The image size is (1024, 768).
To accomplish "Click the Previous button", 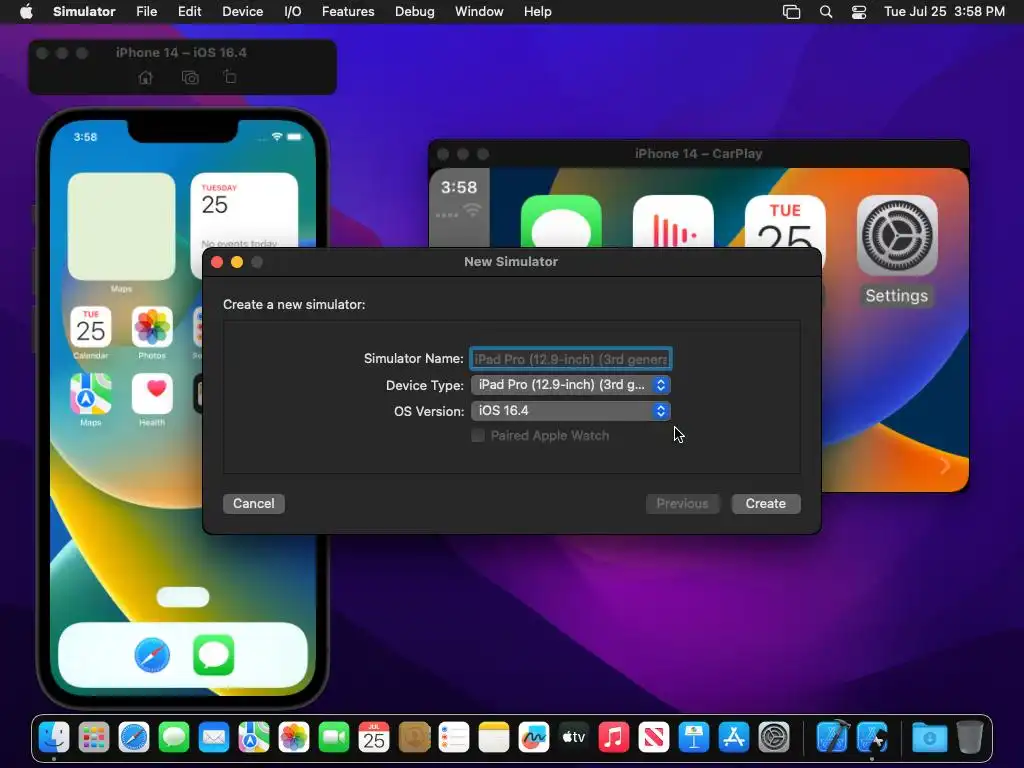I will coord(682,504).
